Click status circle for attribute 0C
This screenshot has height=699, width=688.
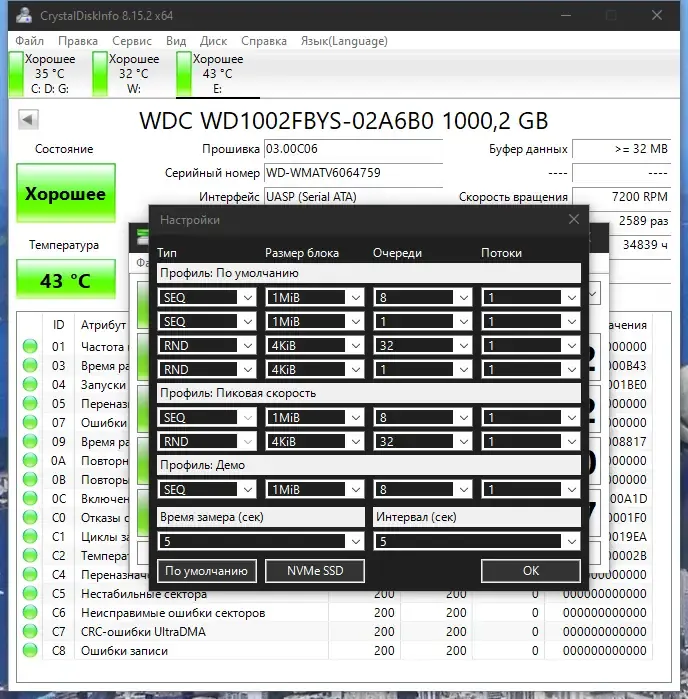click(x=30, y=498)
